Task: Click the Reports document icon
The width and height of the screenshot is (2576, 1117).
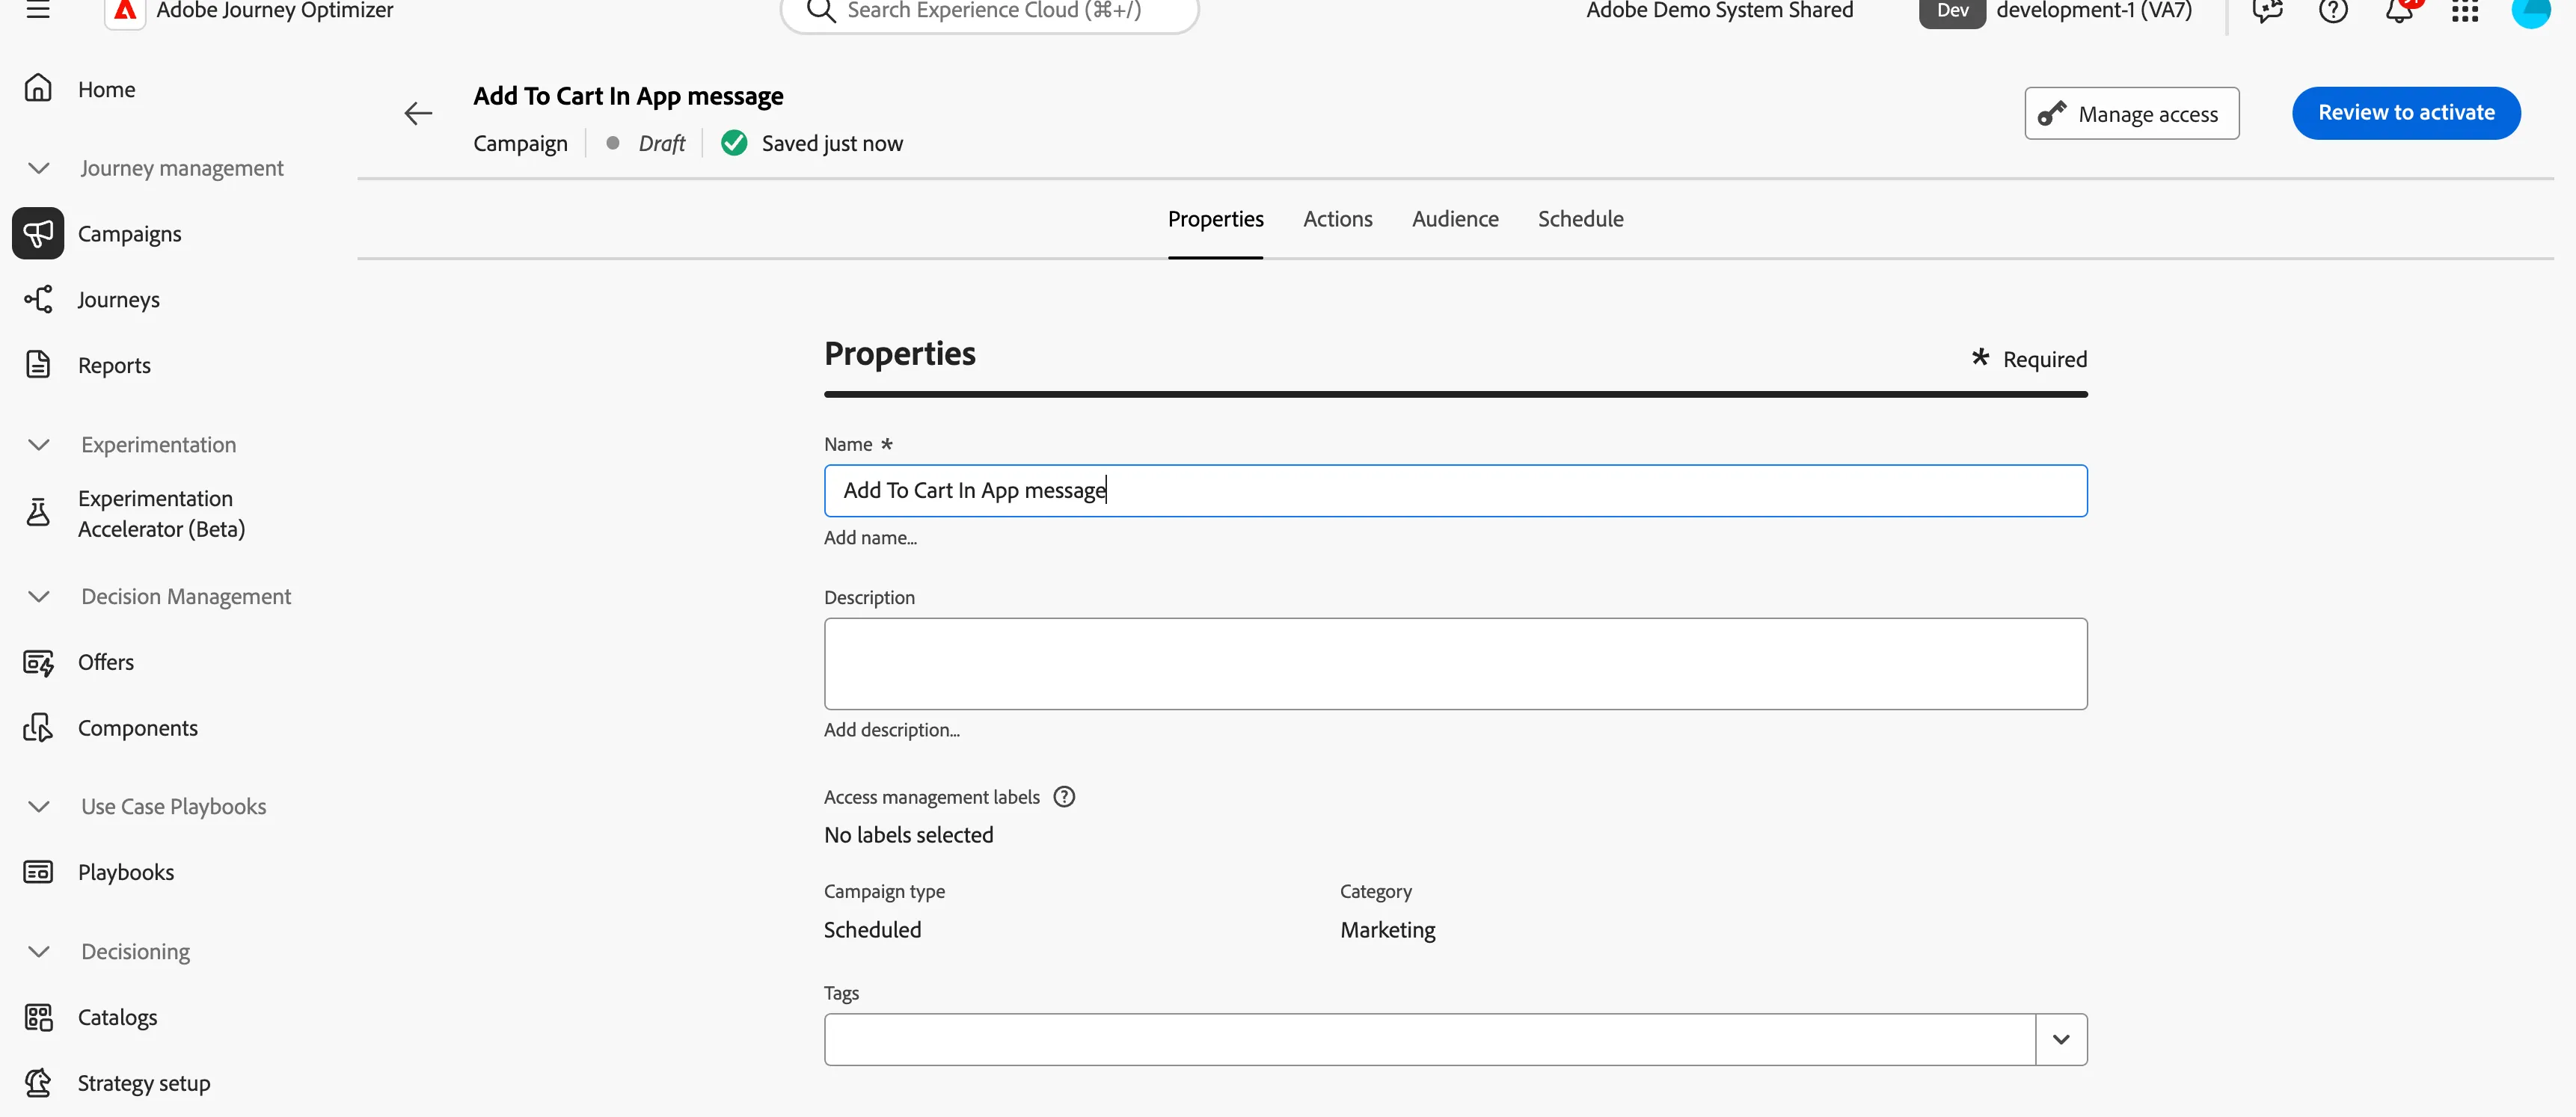Action: point(38,365)
